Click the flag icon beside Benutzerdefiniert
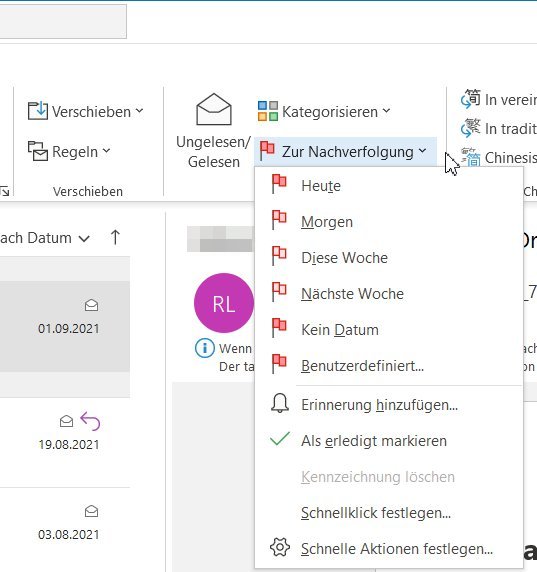The image size is (537, 572). 279,364
